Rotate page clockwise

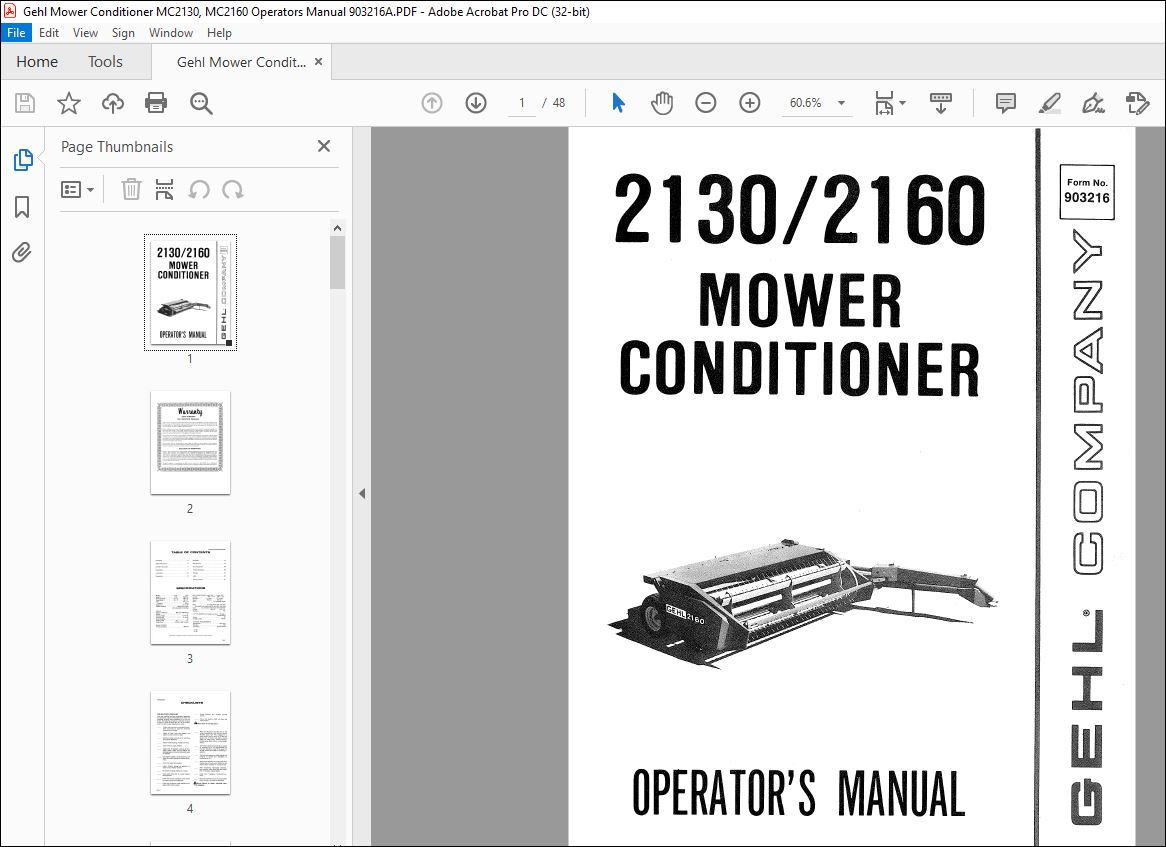pos(233,190)
